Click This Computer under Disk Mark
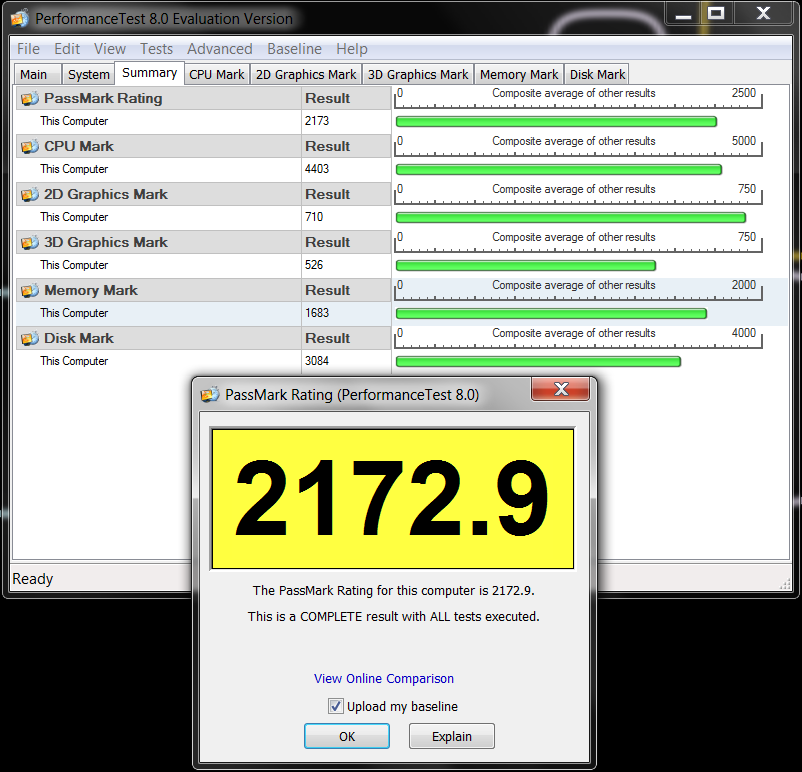This screenshot has height=772, width=802. (74, 361)
